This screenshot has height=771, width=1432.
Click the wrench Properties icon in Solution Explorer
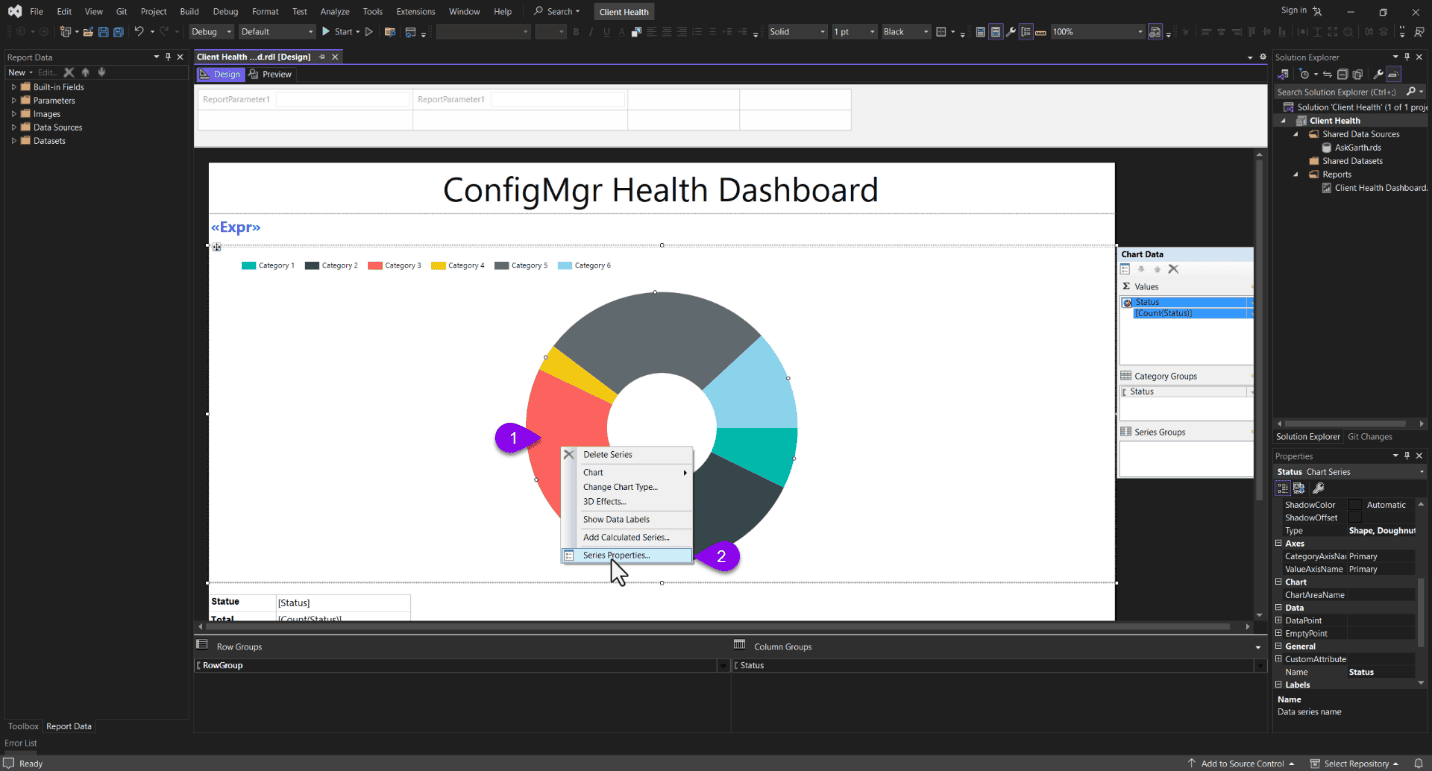[1378, 74]
